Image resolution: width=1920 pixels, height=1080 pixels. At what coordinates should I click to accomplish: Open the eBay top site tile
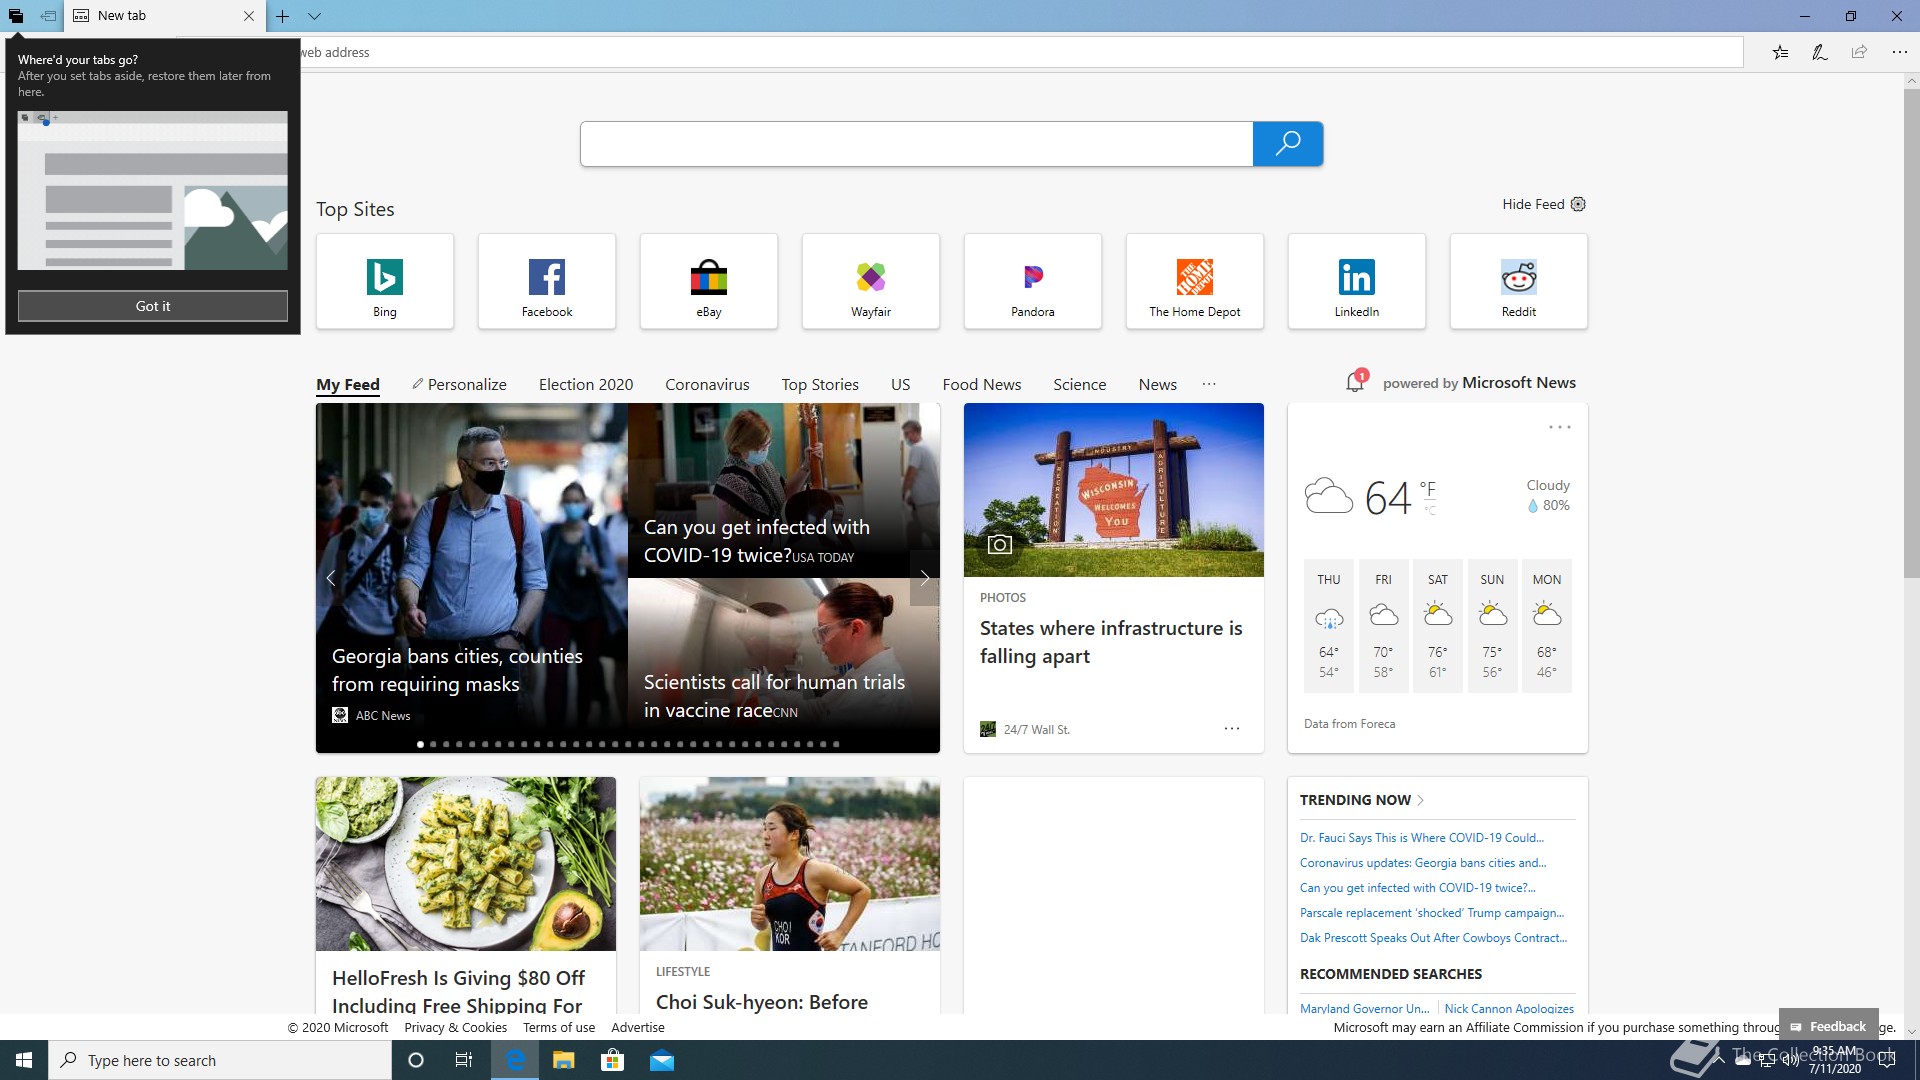(x=709, y=281)
